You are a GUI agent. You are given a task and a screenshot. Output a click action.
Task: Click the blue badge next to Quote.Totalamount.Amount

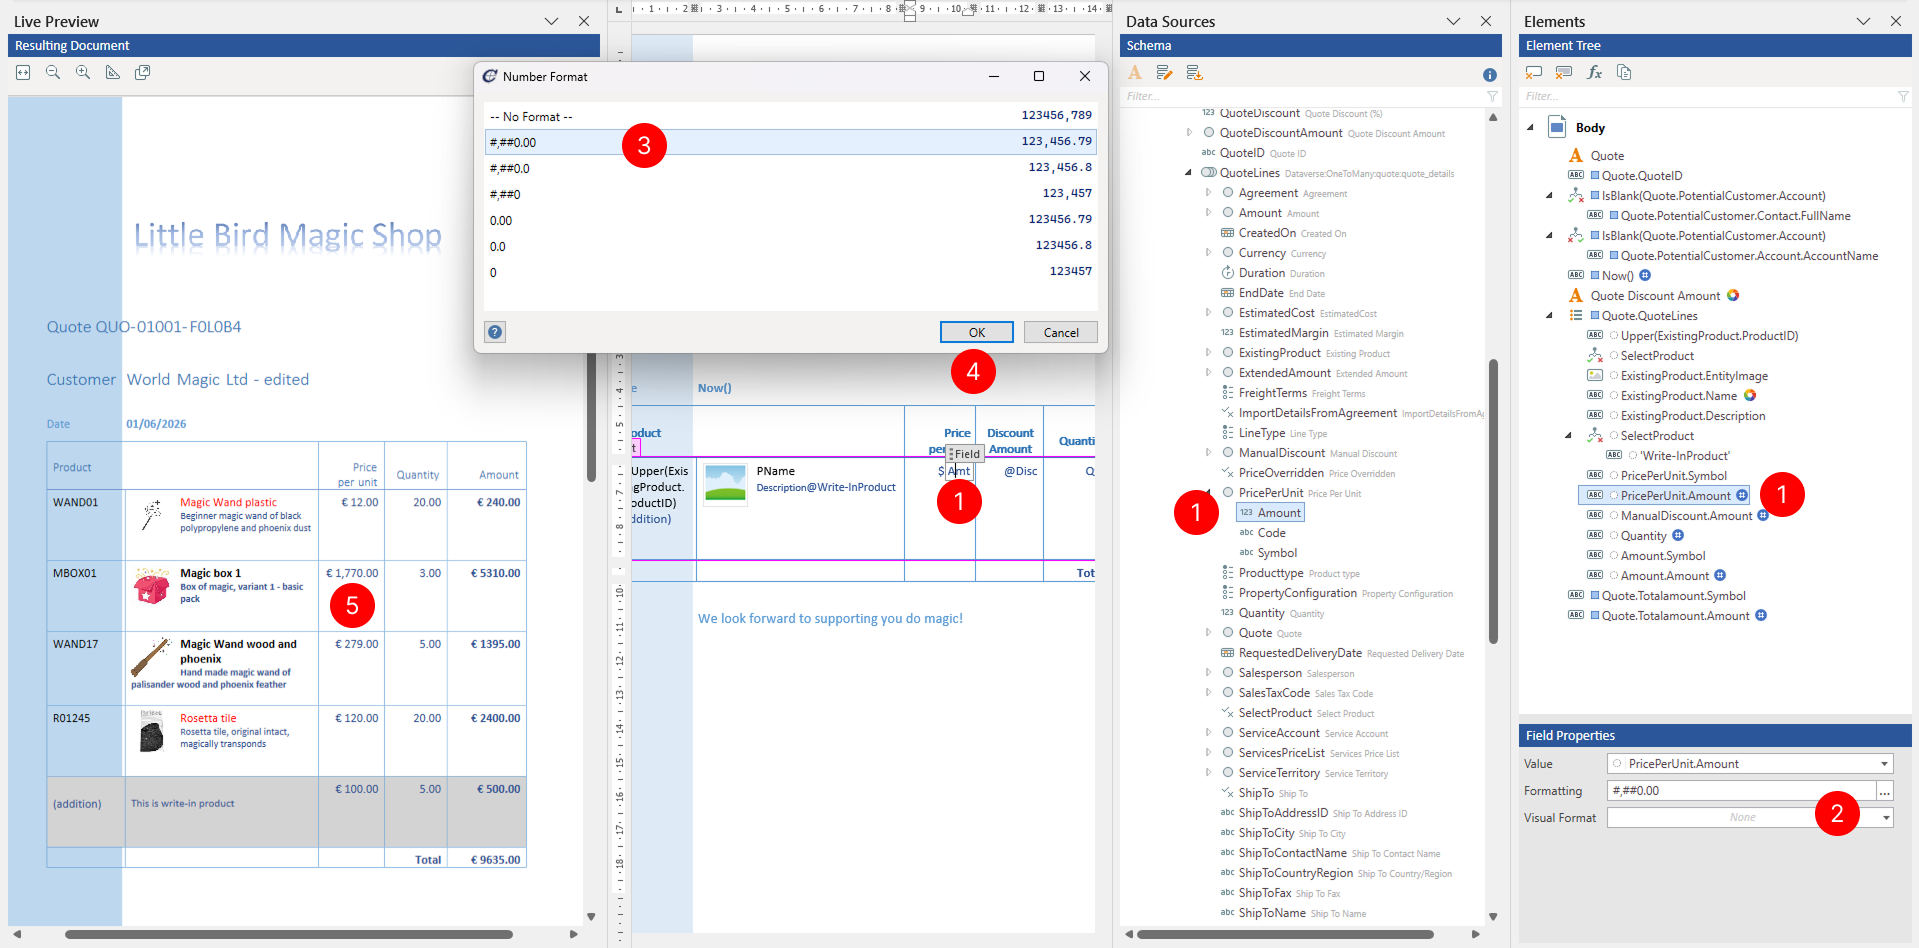coord(1761,615)
